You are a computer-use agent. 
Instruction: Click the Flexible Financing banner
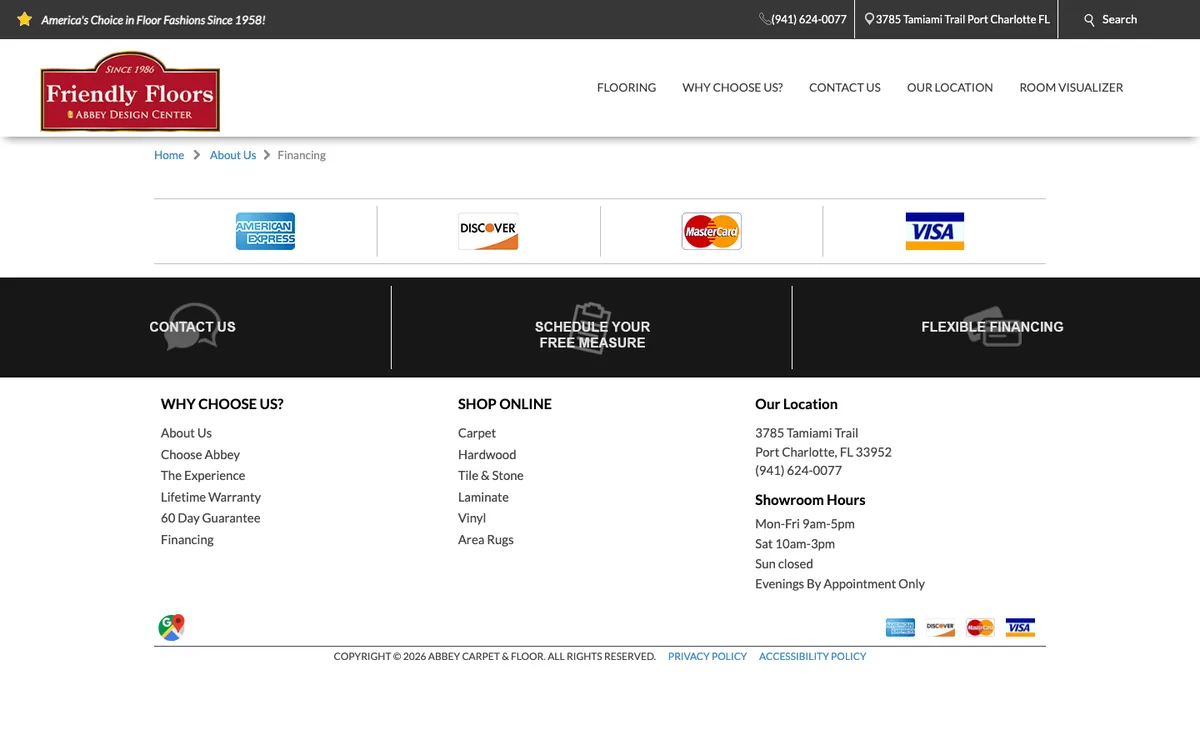(992, 327)
